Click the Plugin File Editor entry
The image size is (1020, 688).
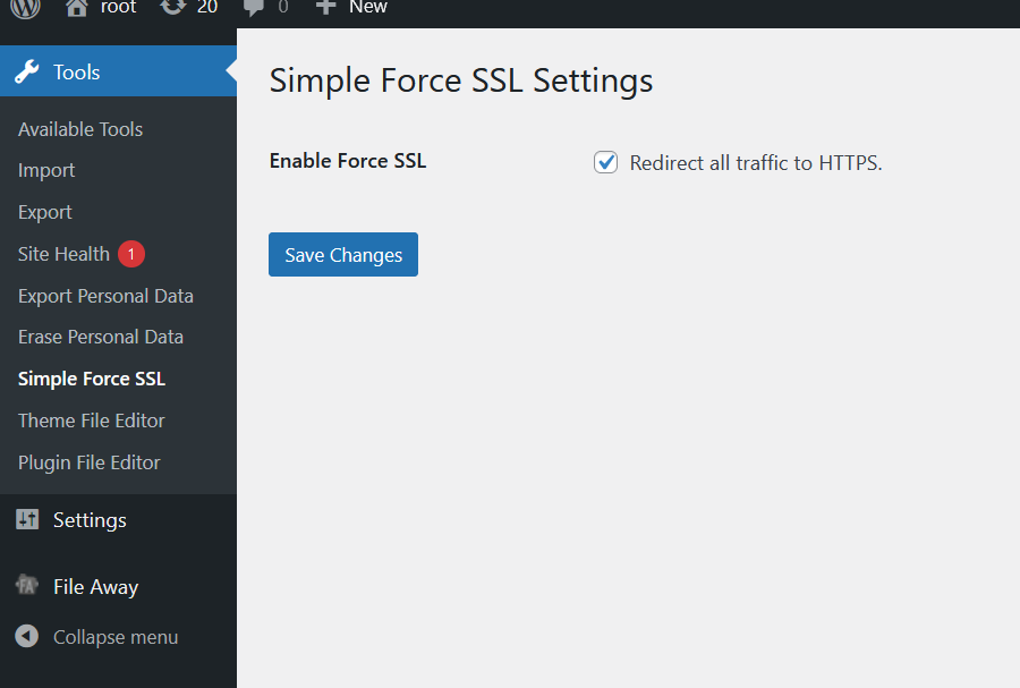[89, 462]
